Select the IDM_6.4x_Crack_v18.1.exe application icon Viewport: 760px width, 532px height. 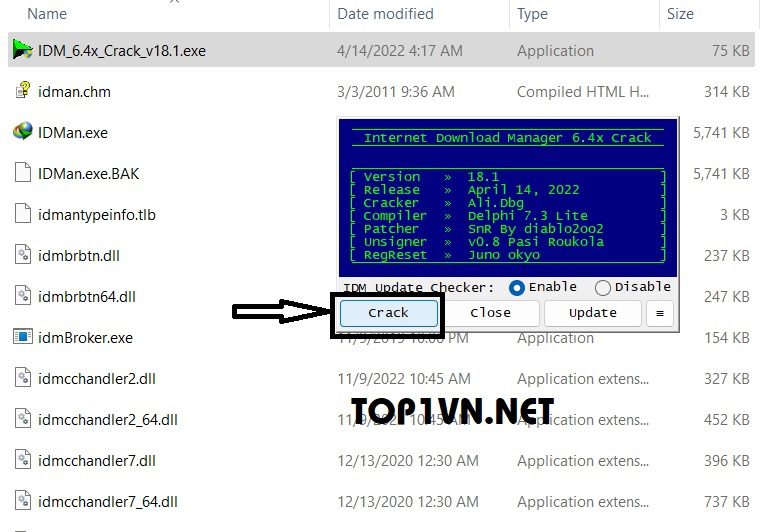pos(22,49)
